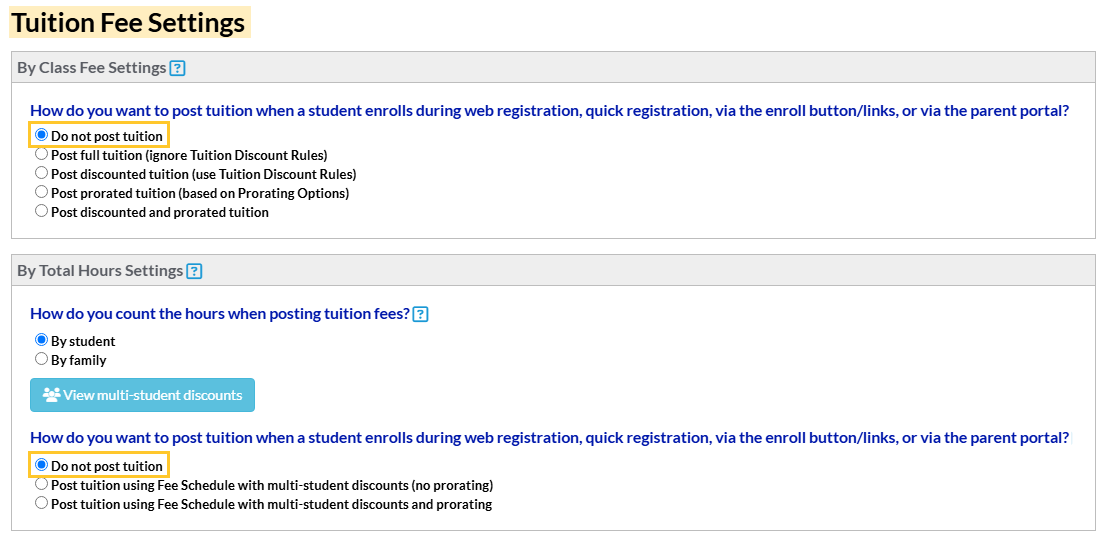Screen dimensions: 1105x538
Task: Select Post prorated tuition radio option
Action: 41,192
